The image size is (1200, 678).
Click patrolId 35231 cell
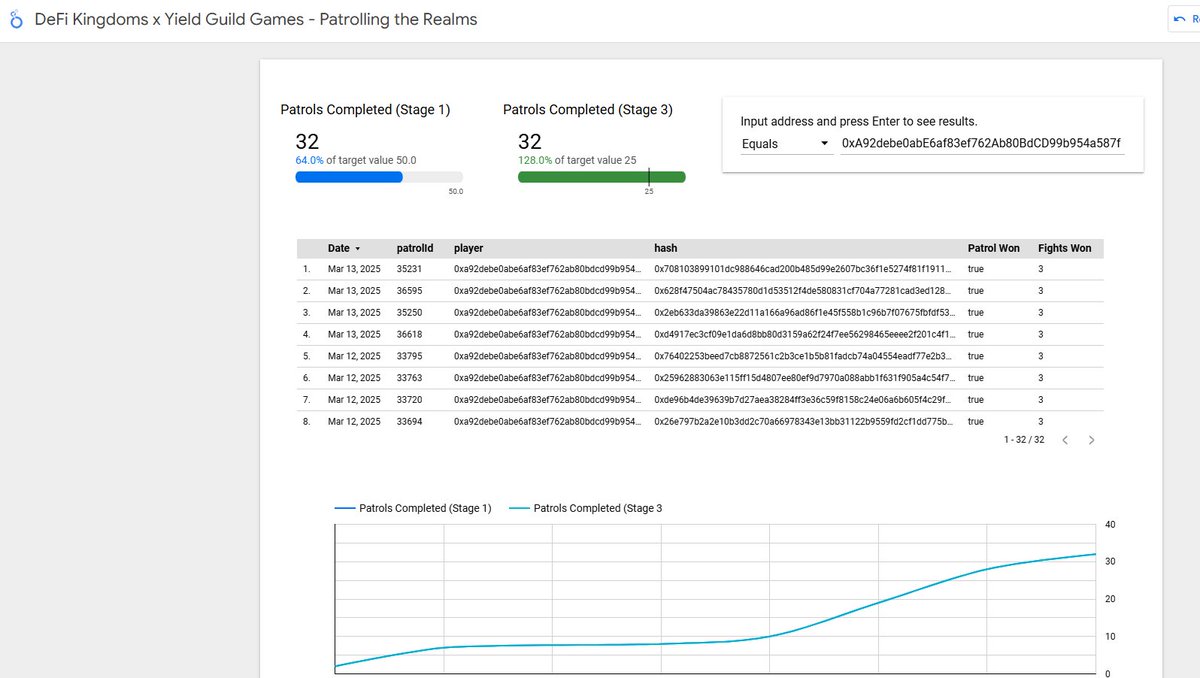click(409, 270)
